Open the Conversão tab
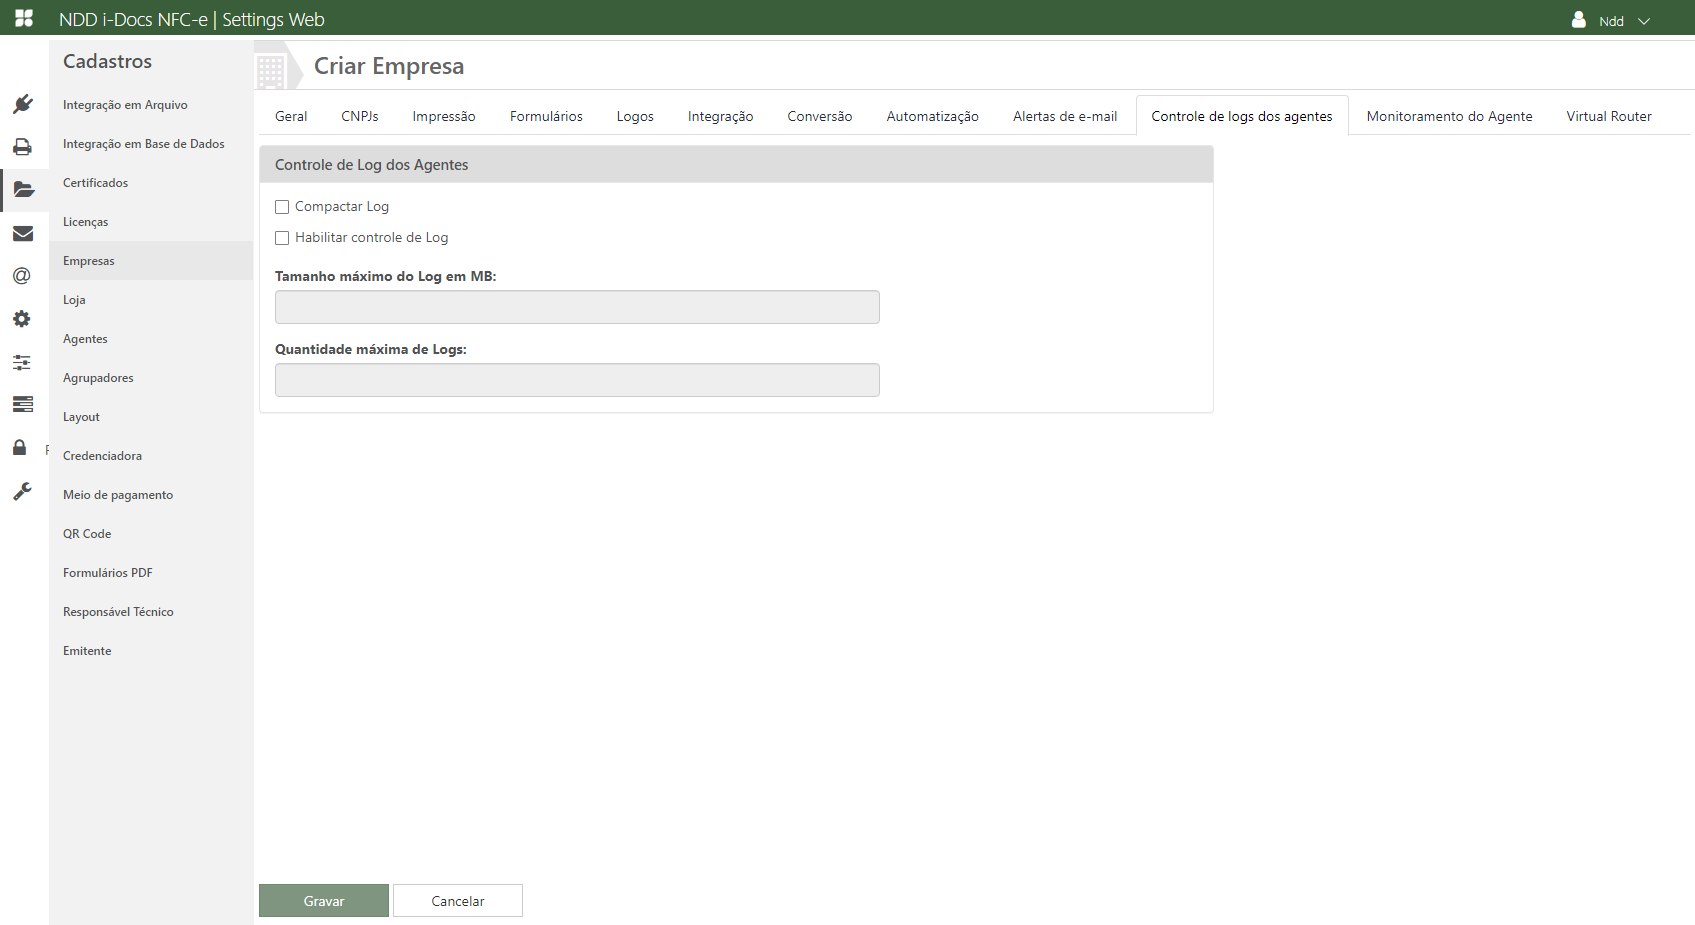This screenshot has width=1695, height=925. coord(820,116)
